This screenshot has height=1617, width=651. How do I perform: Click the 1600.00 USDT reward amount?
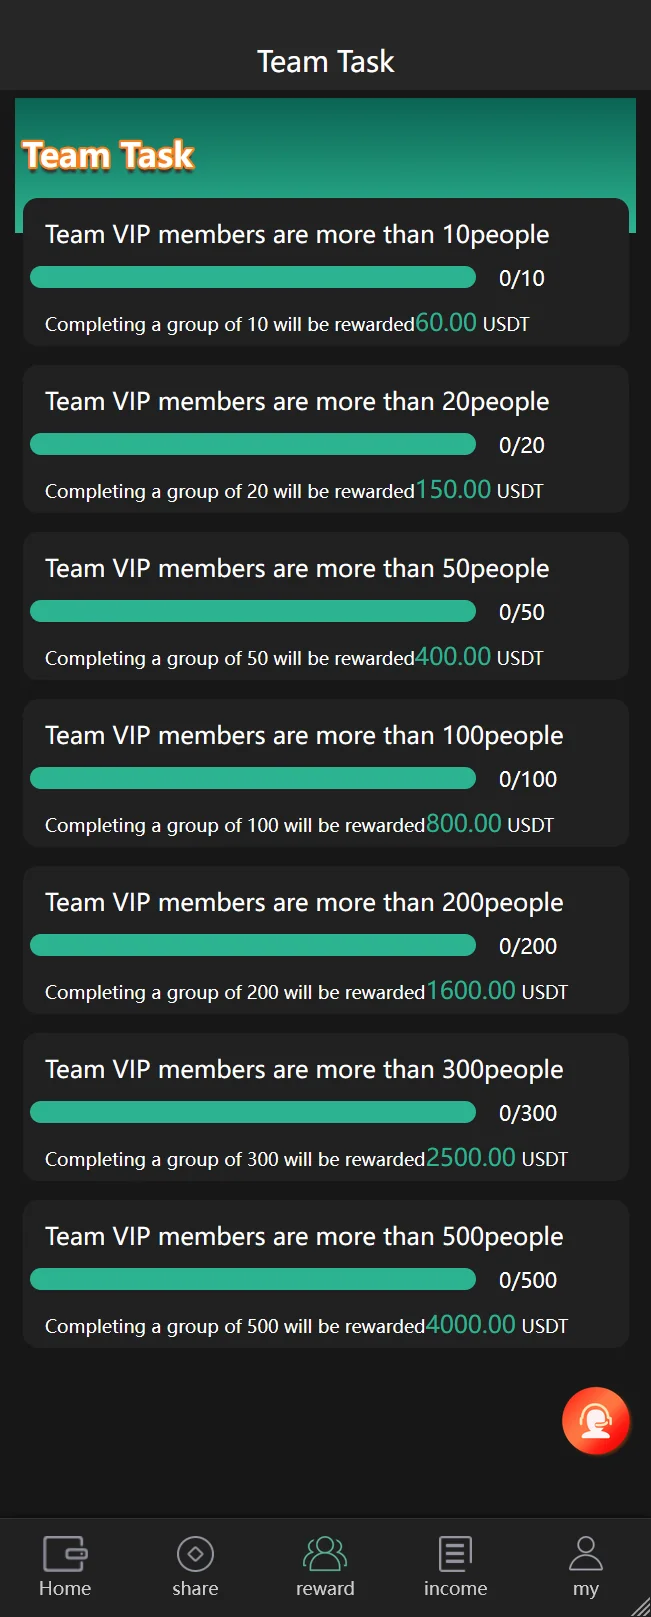click(471, 990)
